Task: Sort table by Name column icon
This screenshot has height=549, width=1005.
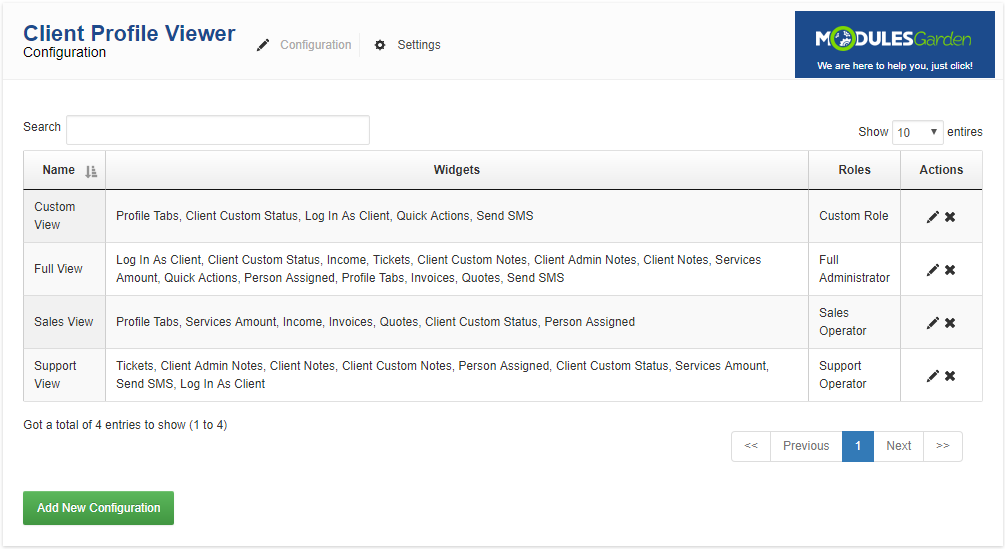Action: coord(91,171)
